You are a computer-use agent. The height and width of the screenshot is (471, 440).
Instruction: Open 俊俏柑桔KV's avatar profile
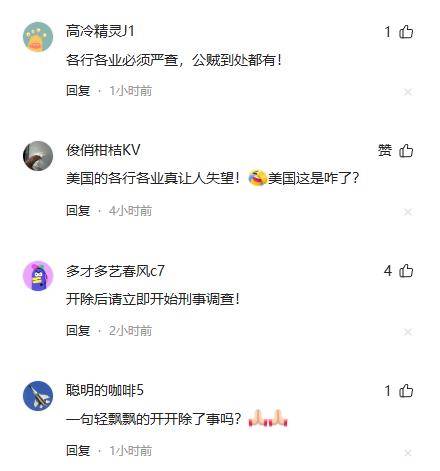coord(38,156)
